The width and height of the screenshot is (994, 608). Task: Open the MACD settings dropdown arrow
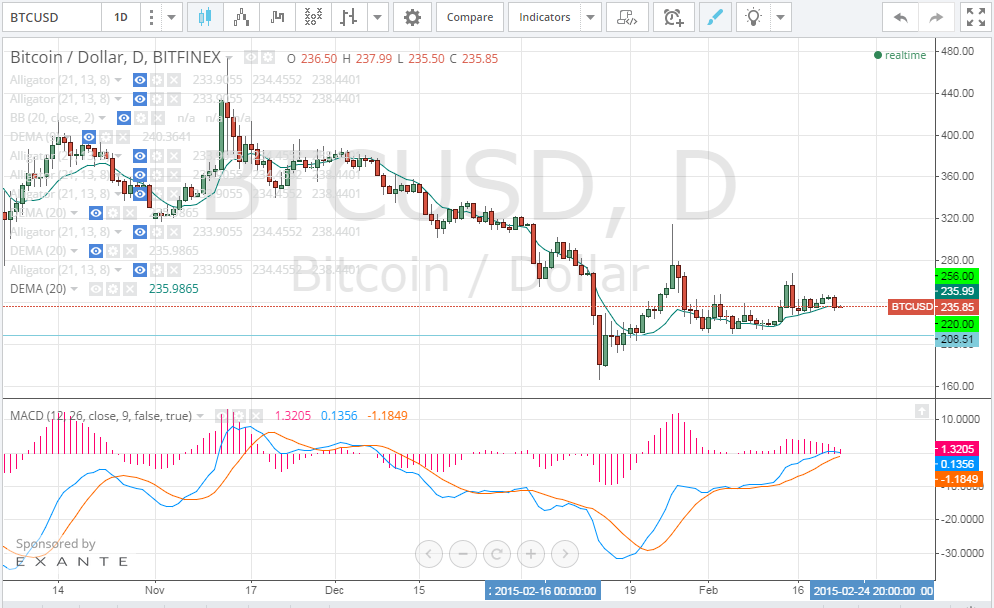[x=199, y=415]
